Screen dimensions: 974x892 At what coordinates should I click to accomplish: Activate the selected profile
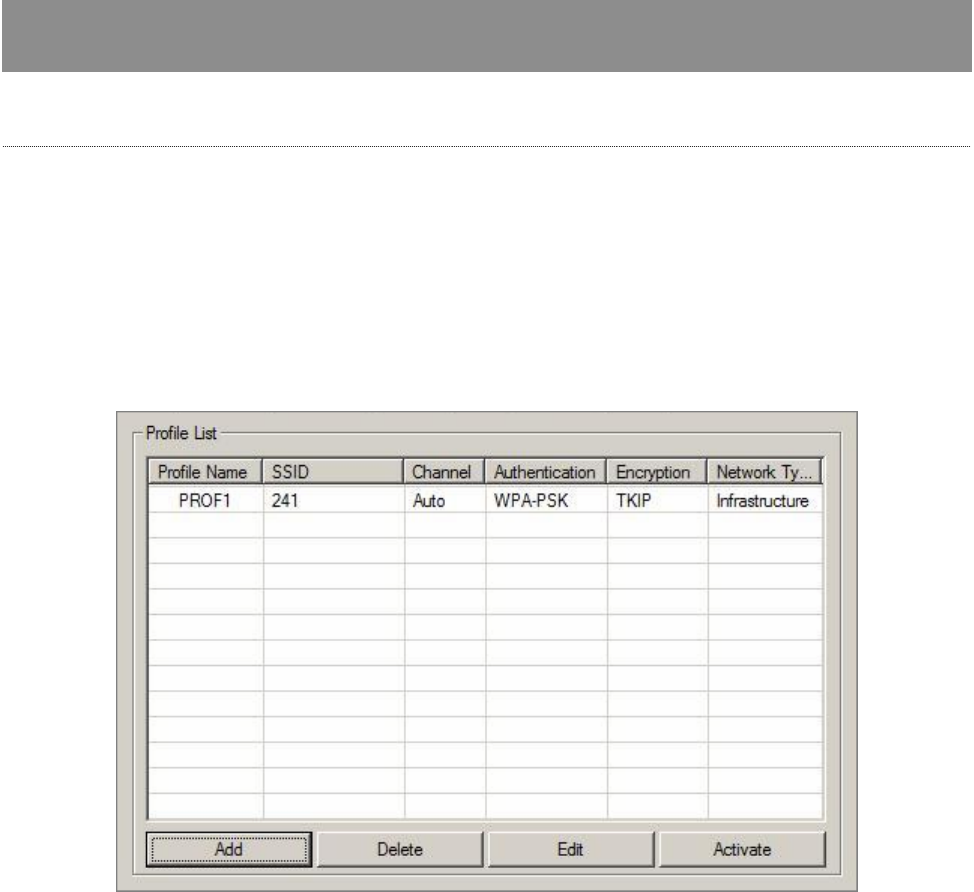(x=742, y=849)
